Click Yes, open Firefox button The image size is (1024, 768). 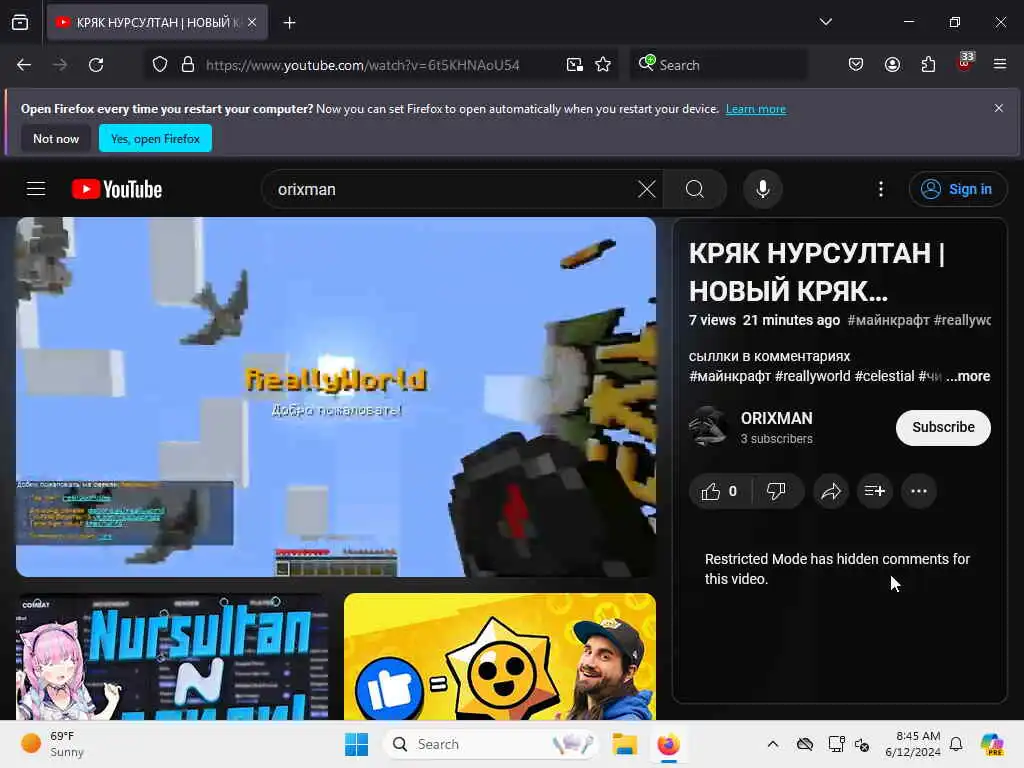(155, 138)
